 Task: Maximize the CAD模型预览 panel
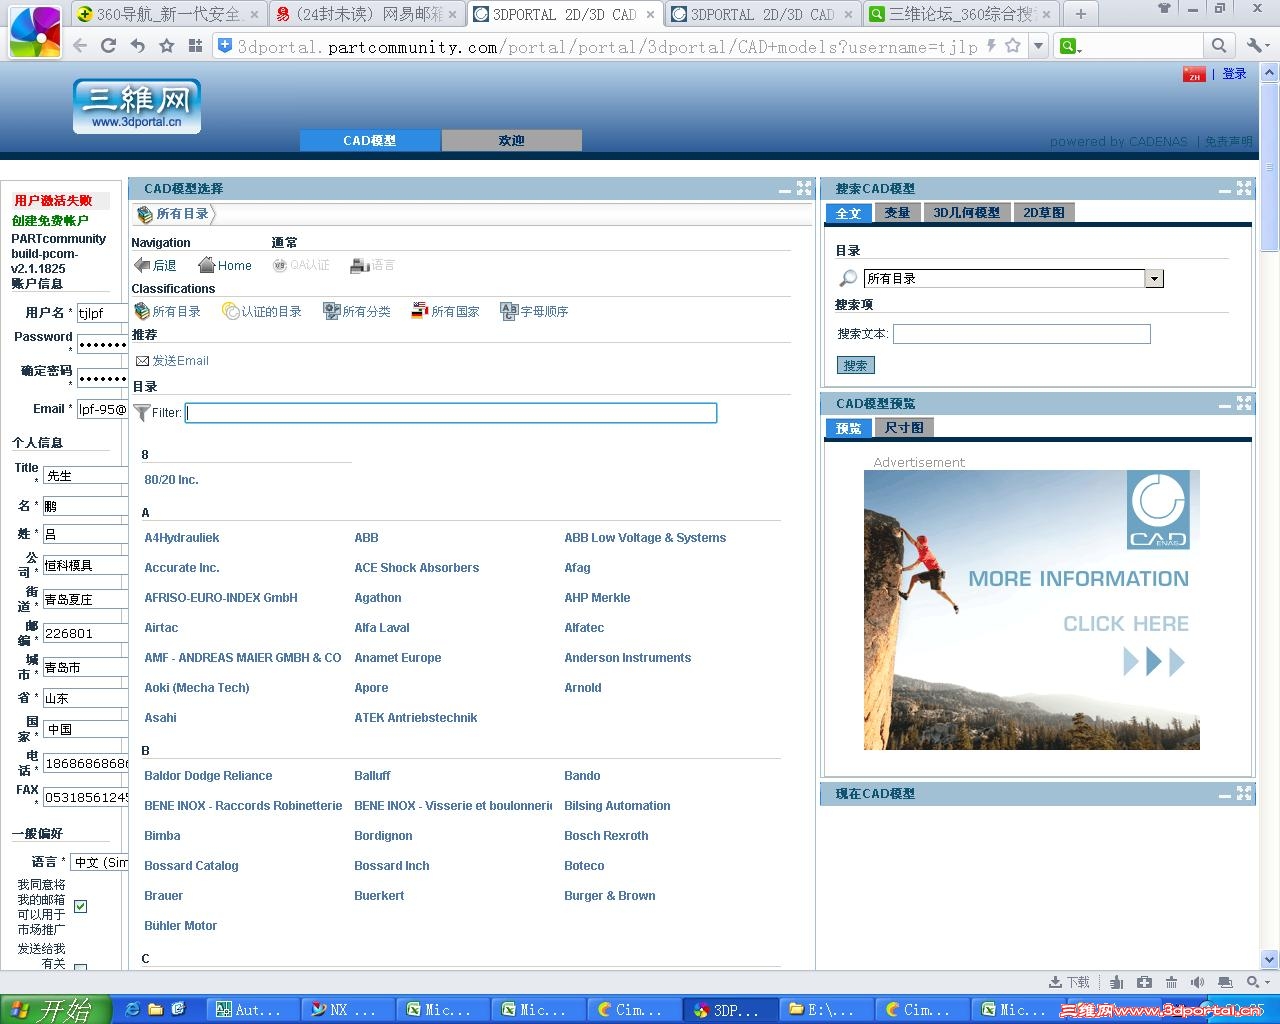click(1244, 403)
